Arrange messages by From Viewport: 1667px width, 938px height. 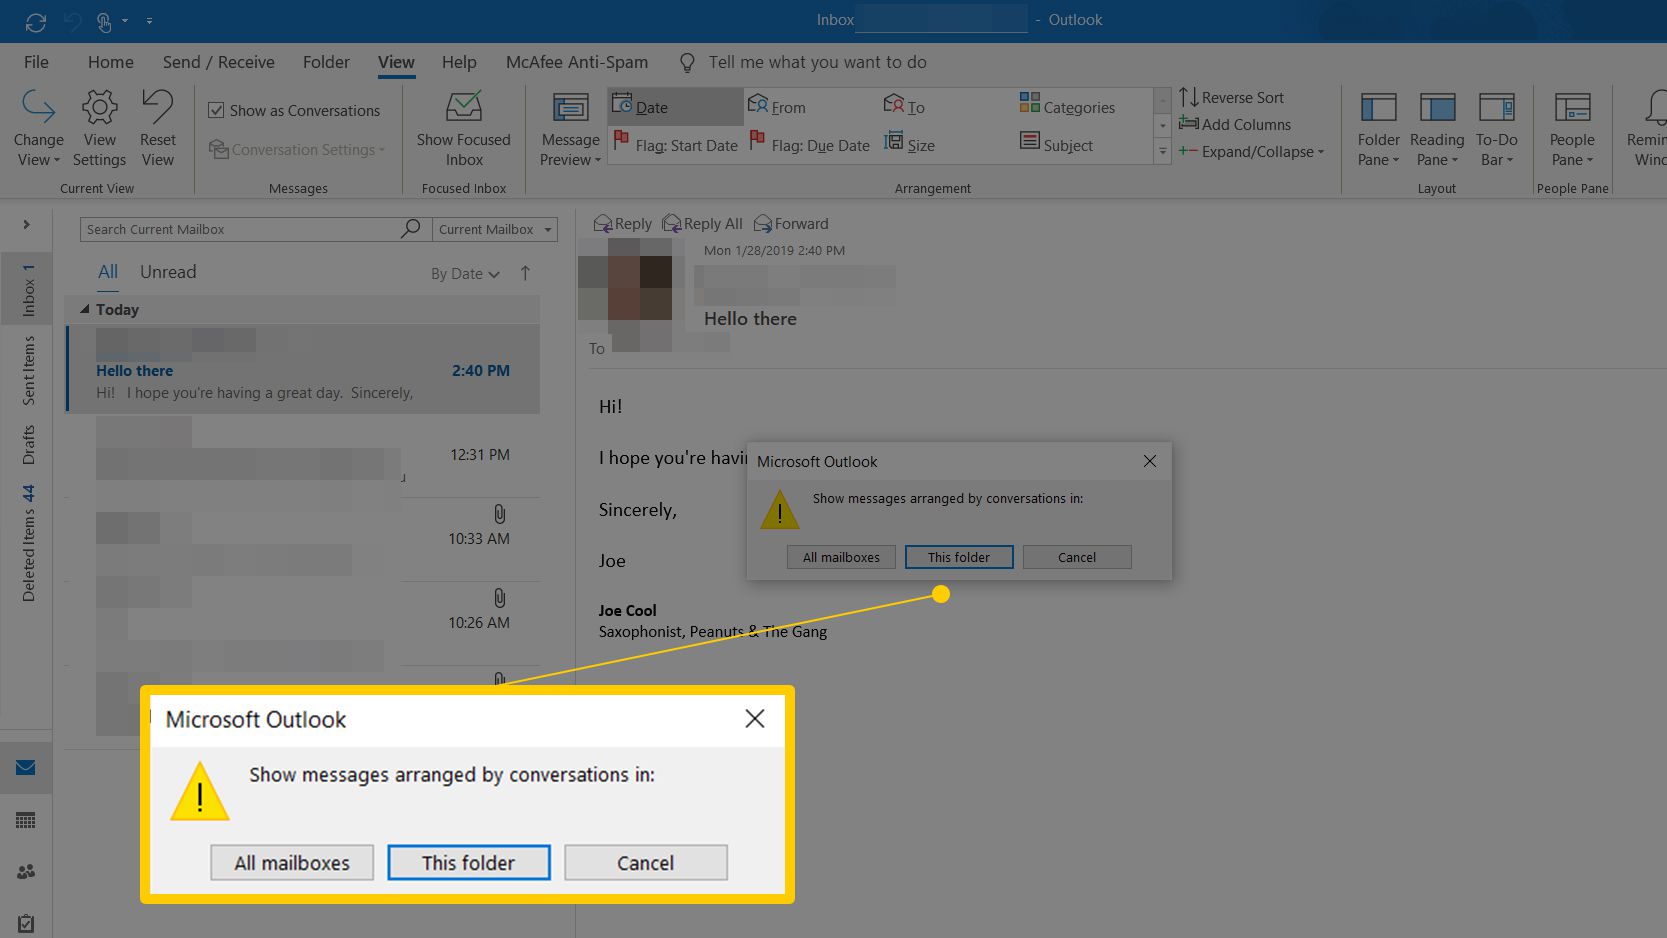pos(777,106)
